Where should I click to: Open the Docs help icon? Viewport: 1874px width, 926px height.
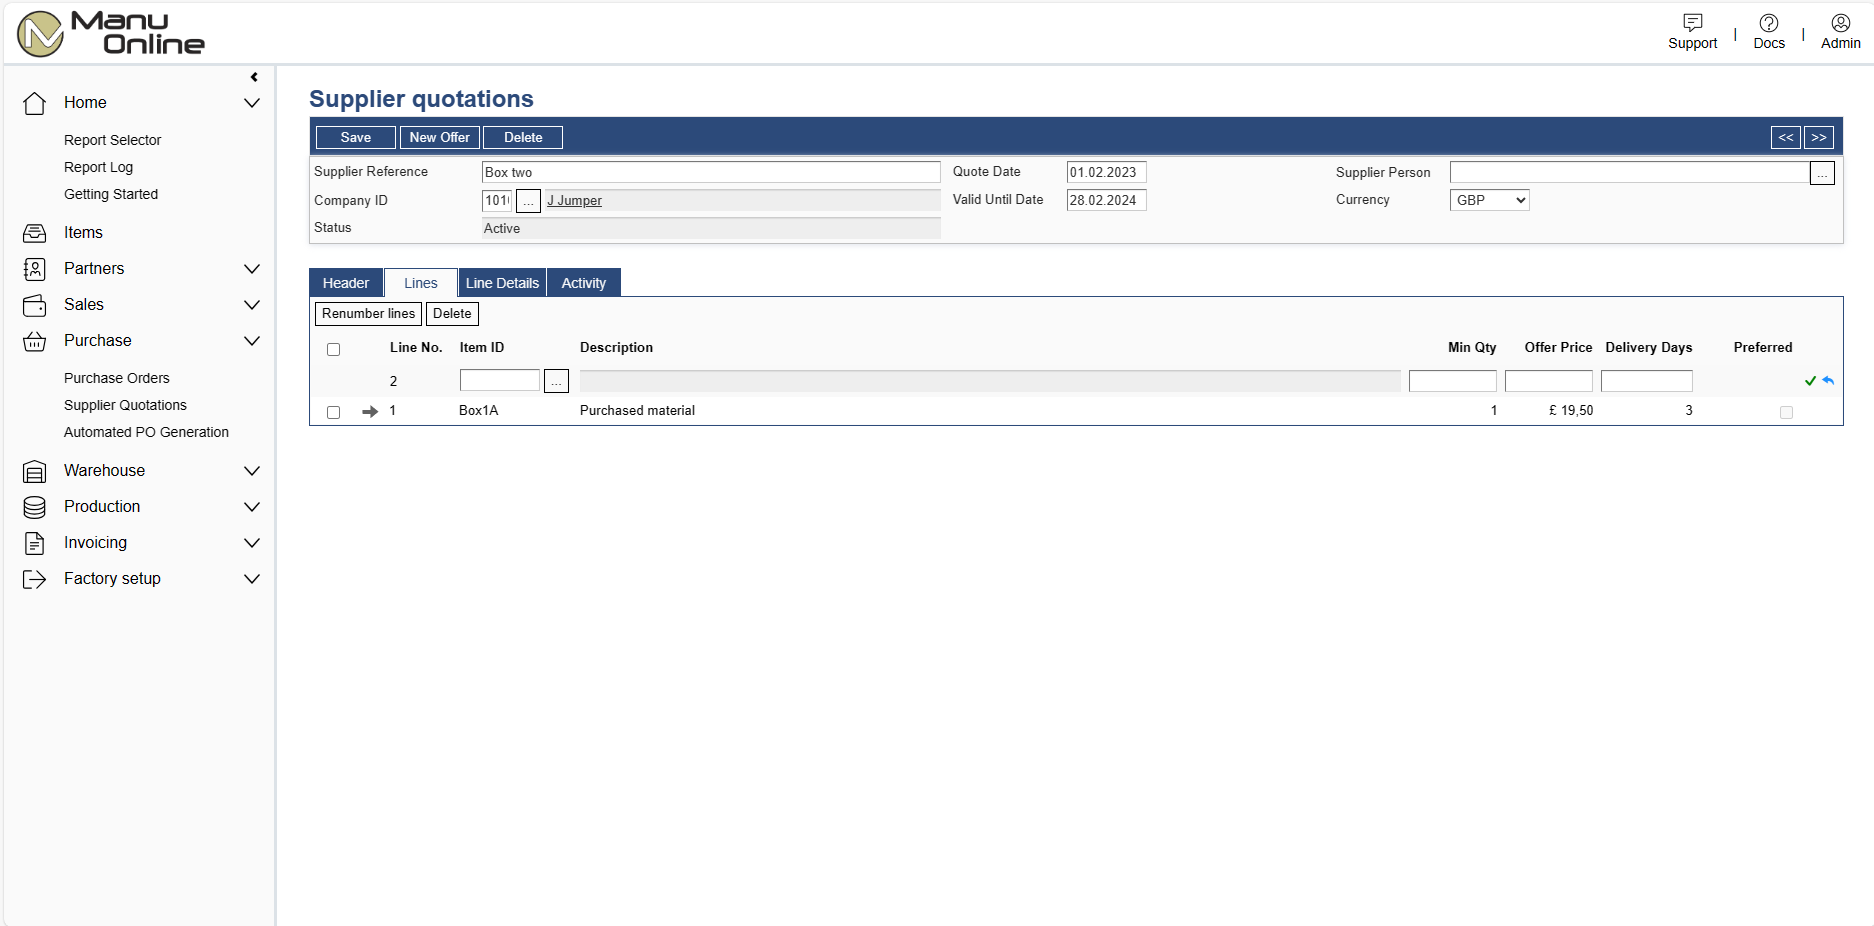pos(1768,23)
